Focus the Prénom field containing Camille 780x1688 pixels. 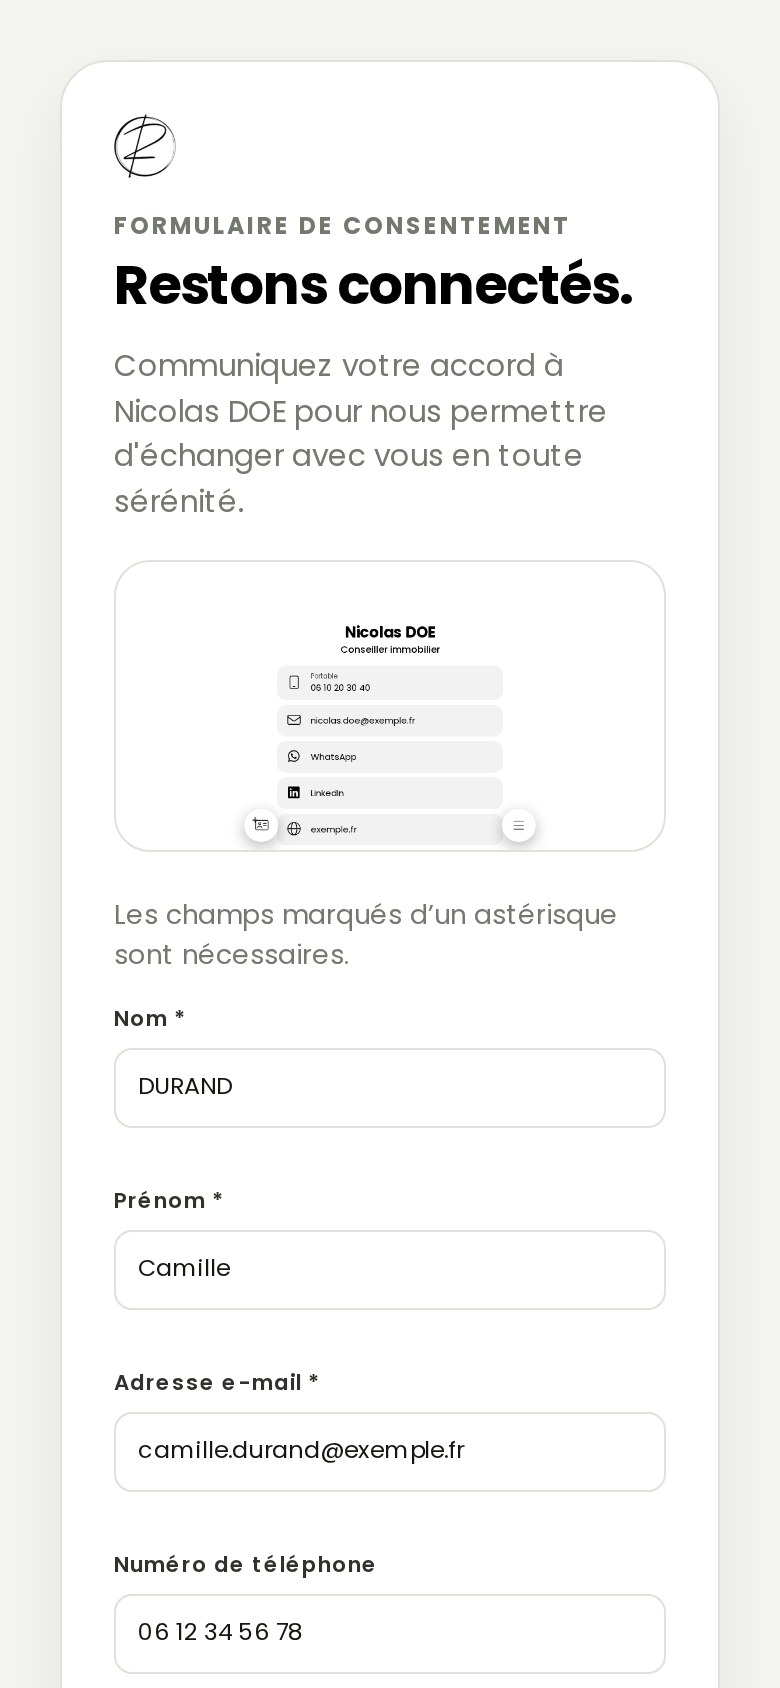(x=390, y=1270)
